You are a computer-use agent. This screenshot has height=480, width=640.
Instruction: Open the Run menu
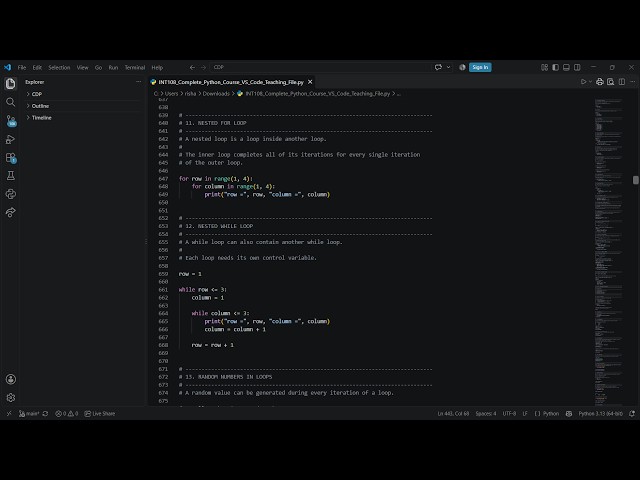click(113, 67)
